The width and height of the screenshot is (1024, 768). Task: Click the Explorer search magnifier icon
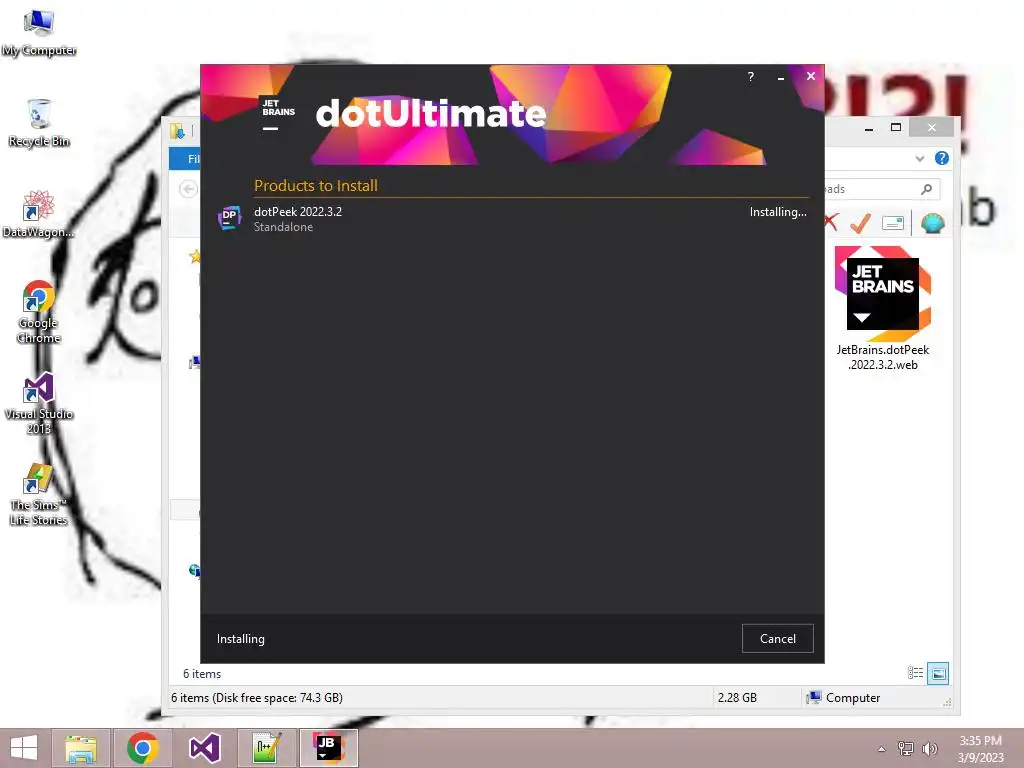click(926, 189)
